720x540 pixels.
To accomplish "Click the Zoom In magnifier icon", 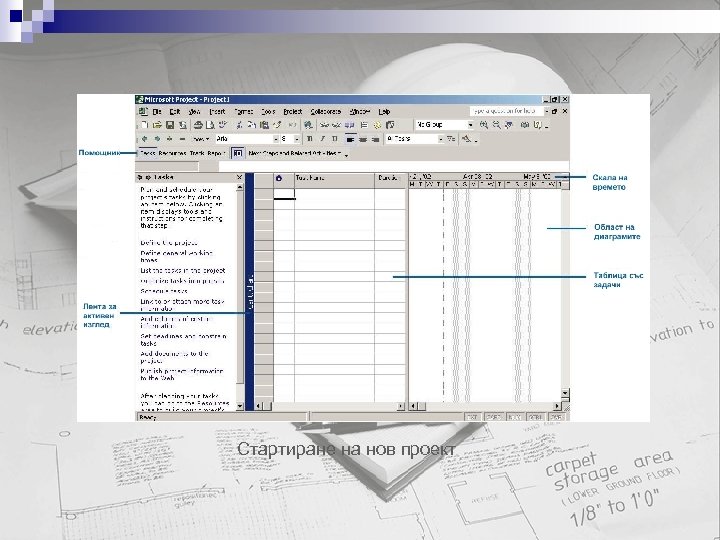I will (x=484, y=125).
